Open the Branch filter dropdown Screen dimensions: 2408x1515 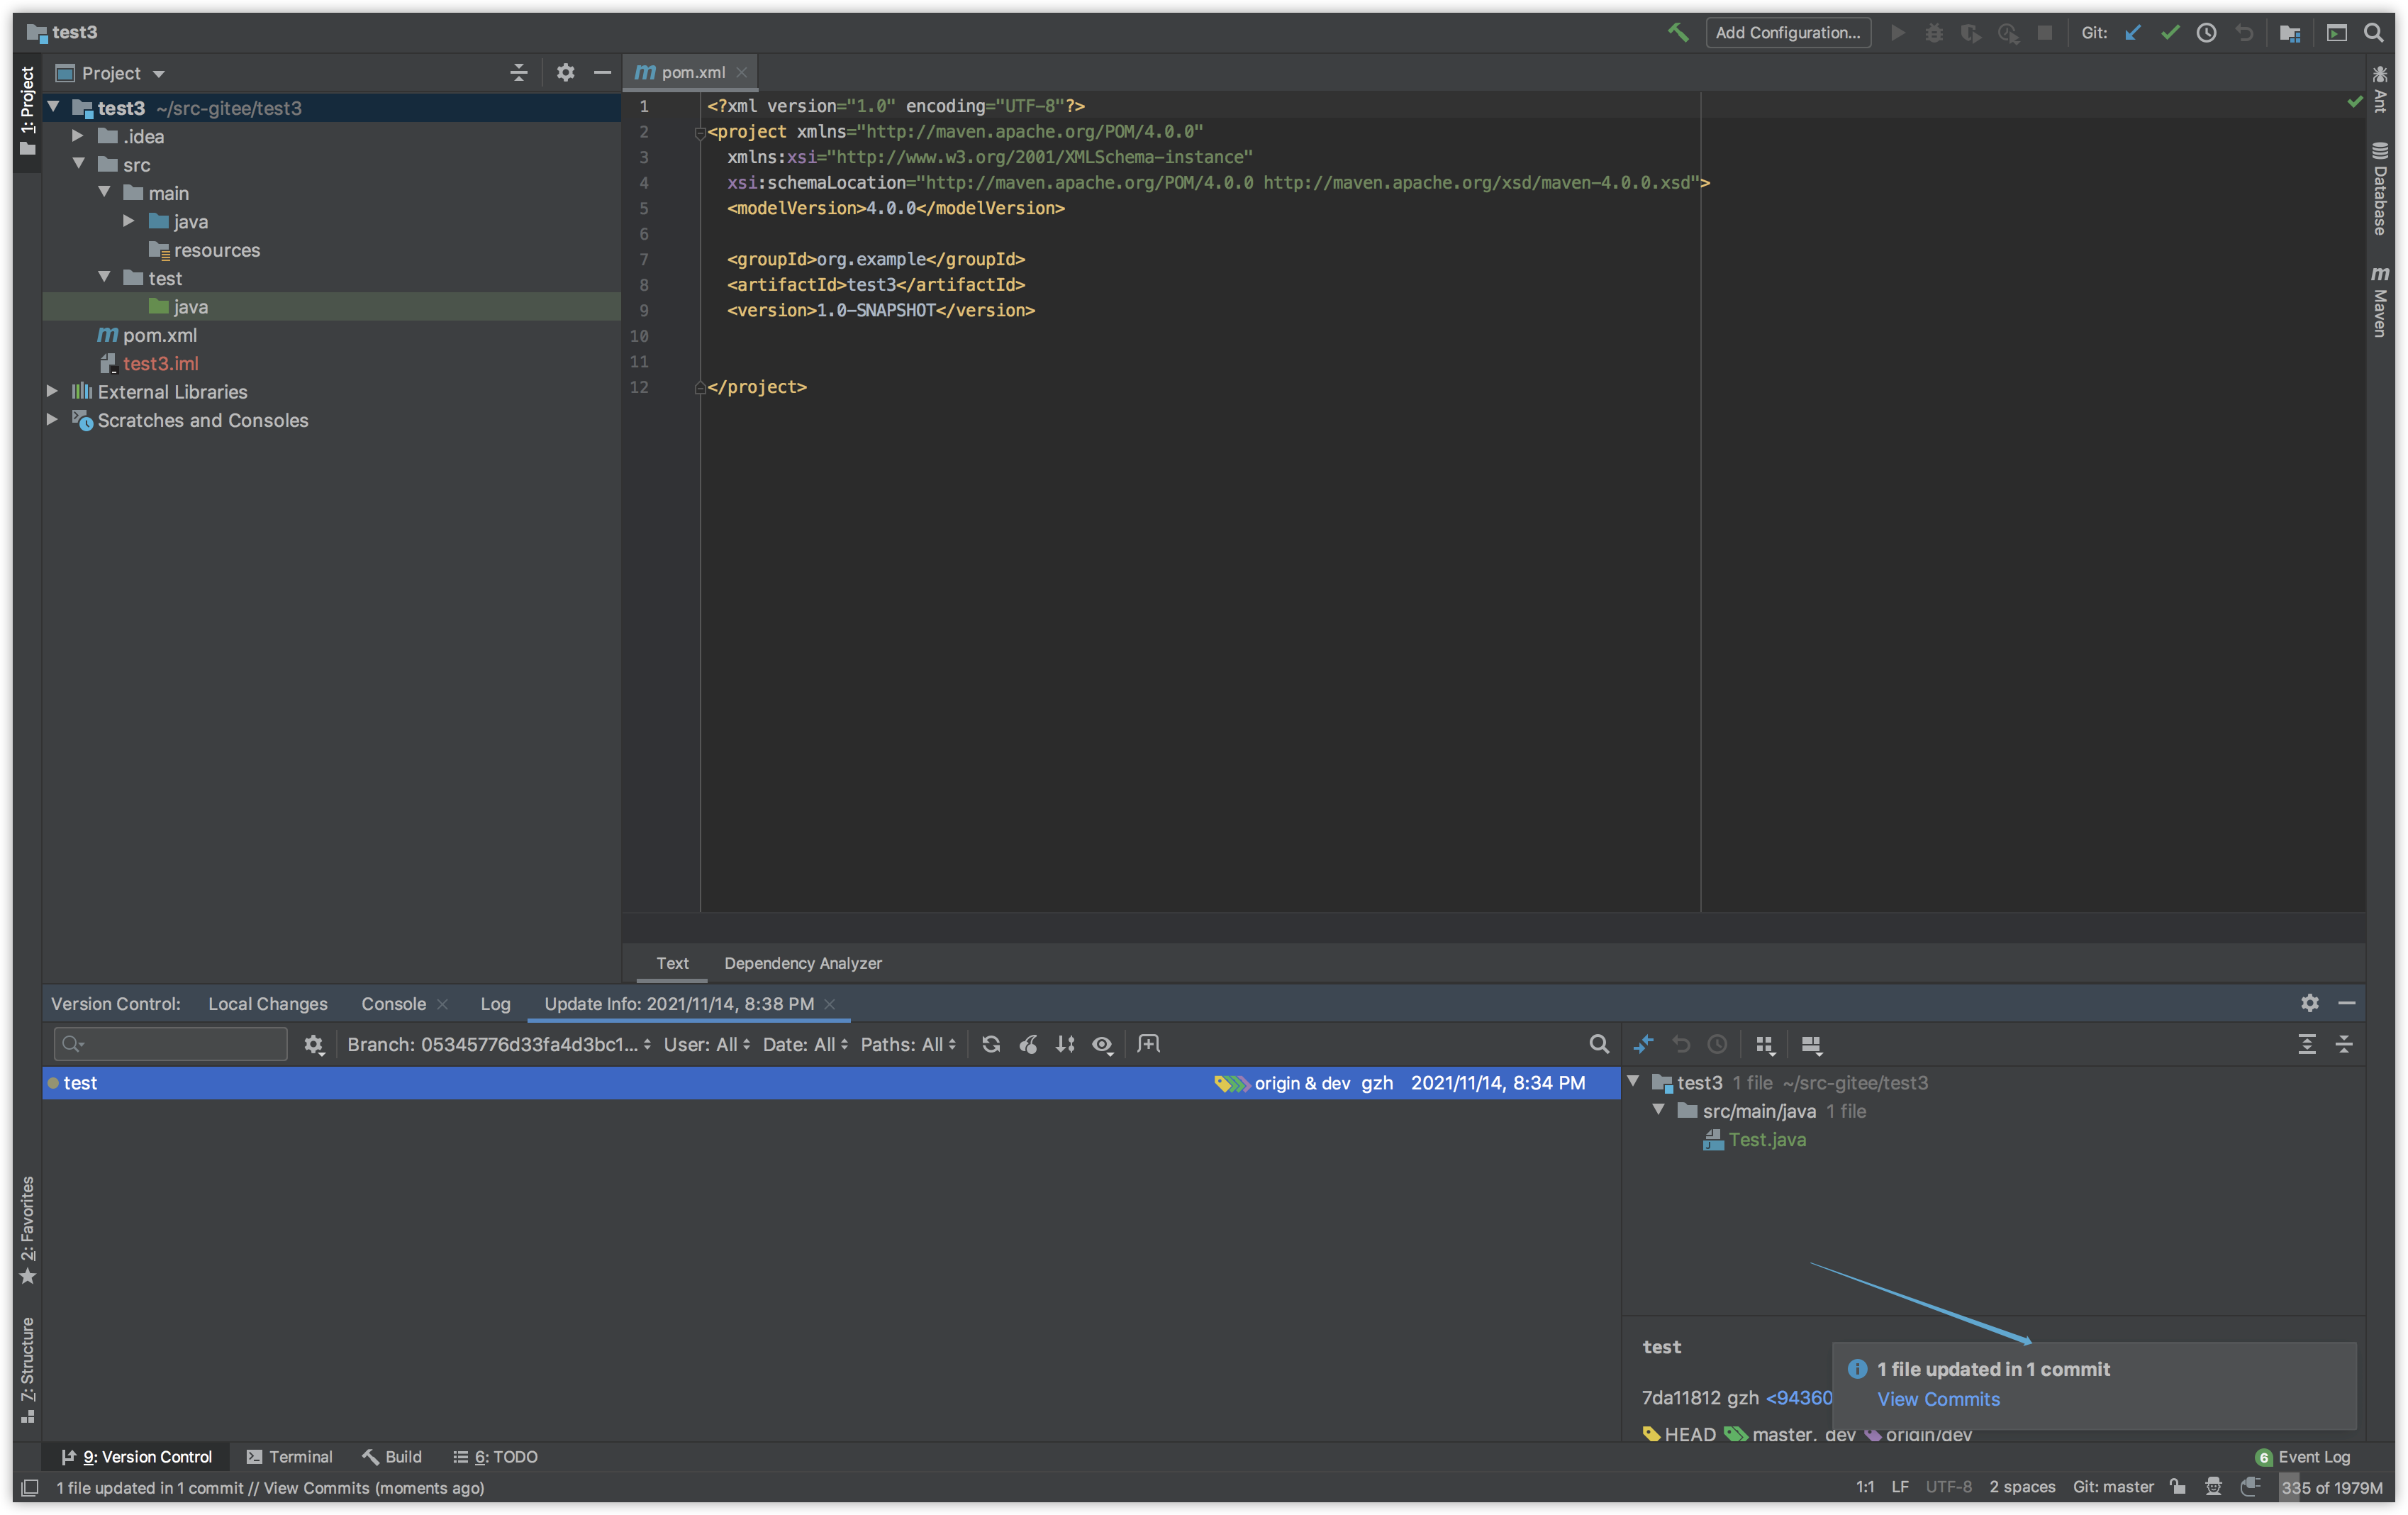[498, 1044]
